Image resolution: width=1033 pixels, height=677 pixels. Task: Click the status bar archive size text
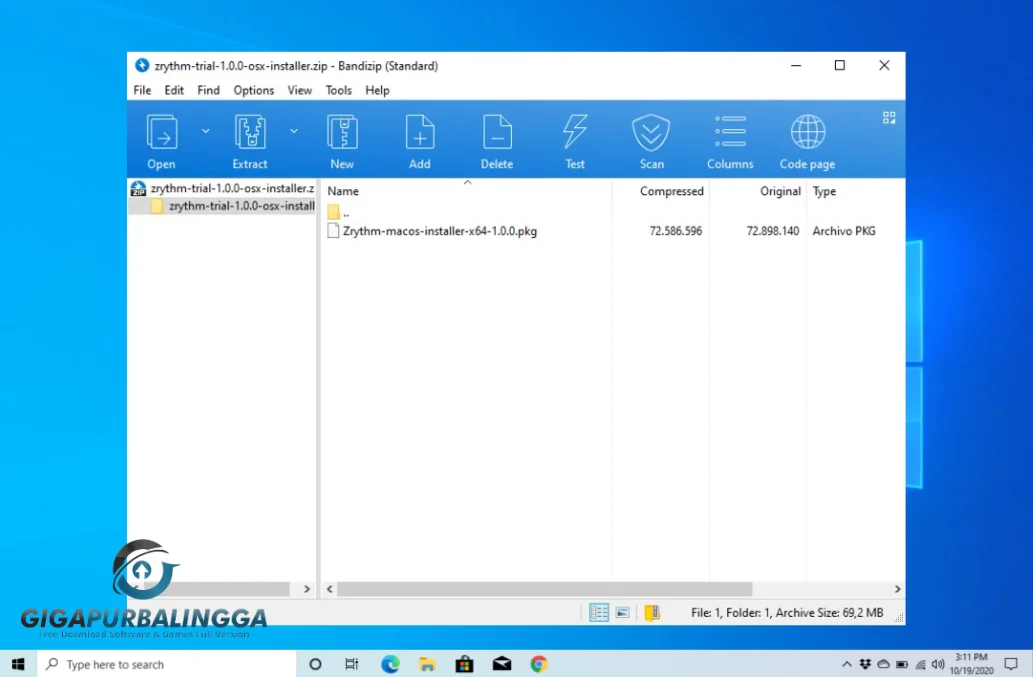click(787, 612)
